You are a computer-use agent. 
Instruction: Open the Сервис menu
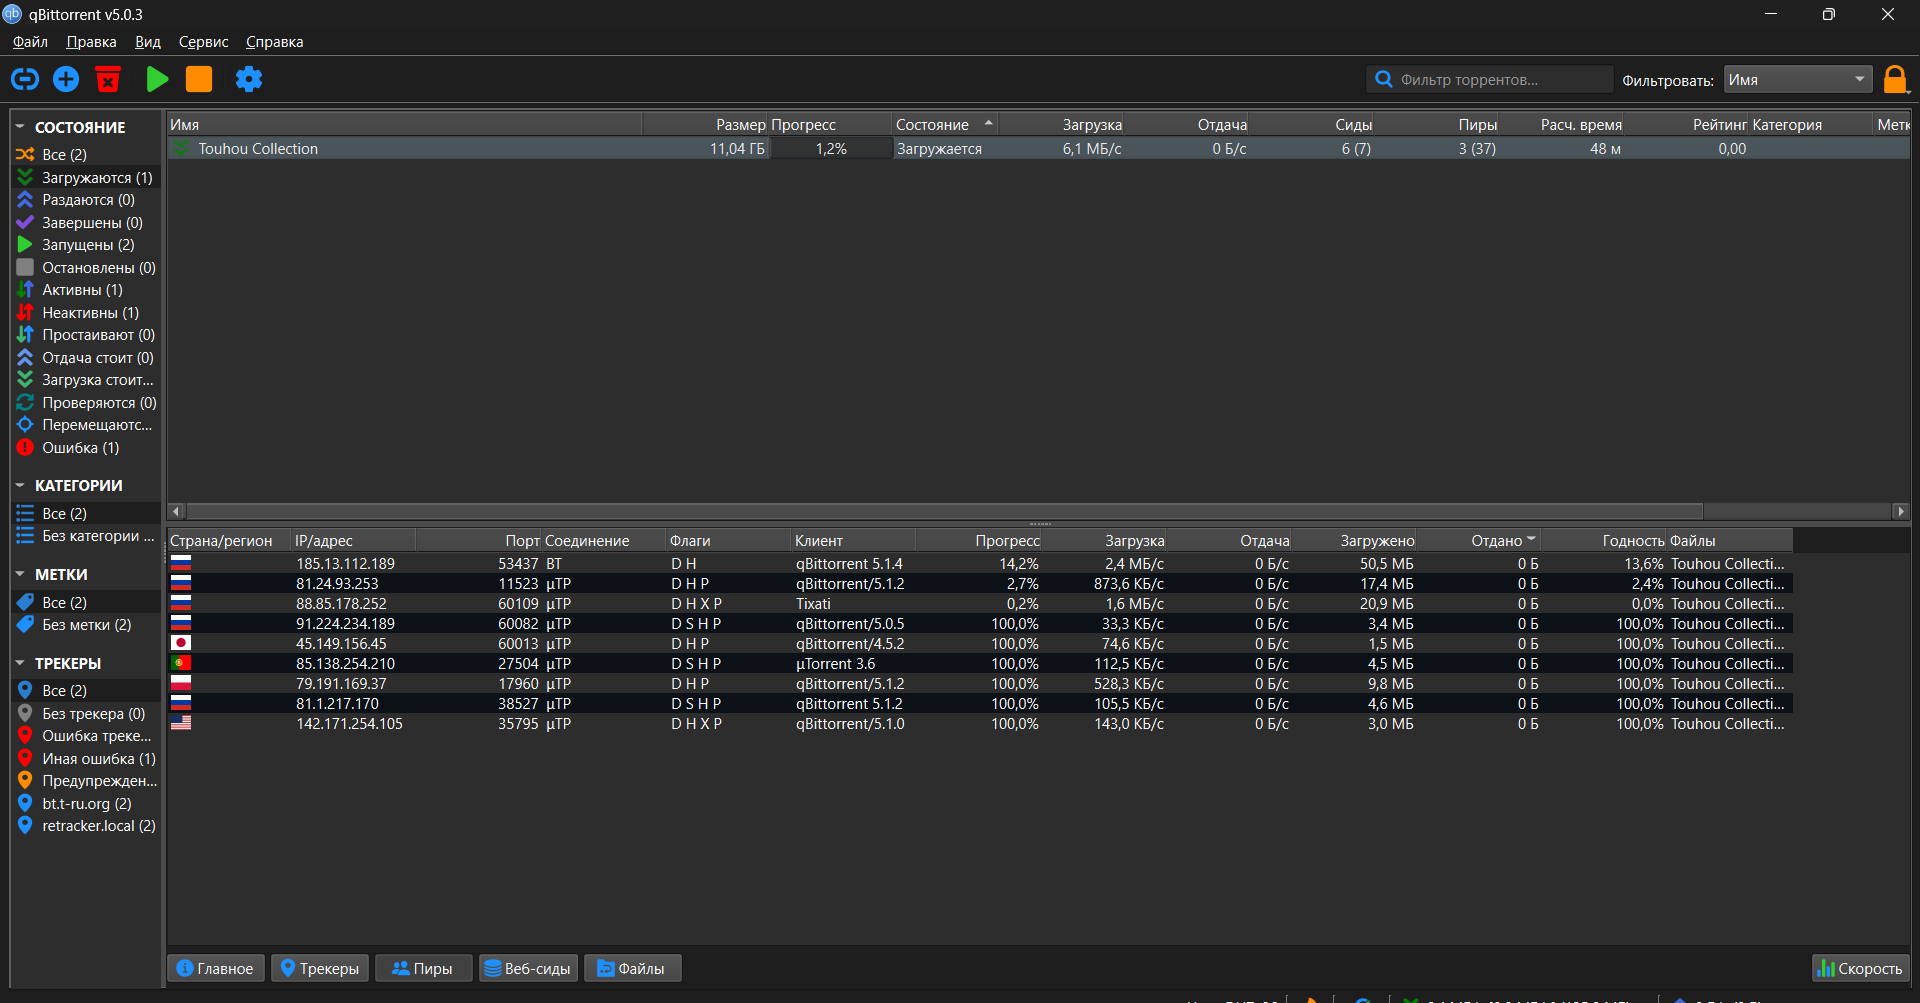tap(204, 42)
